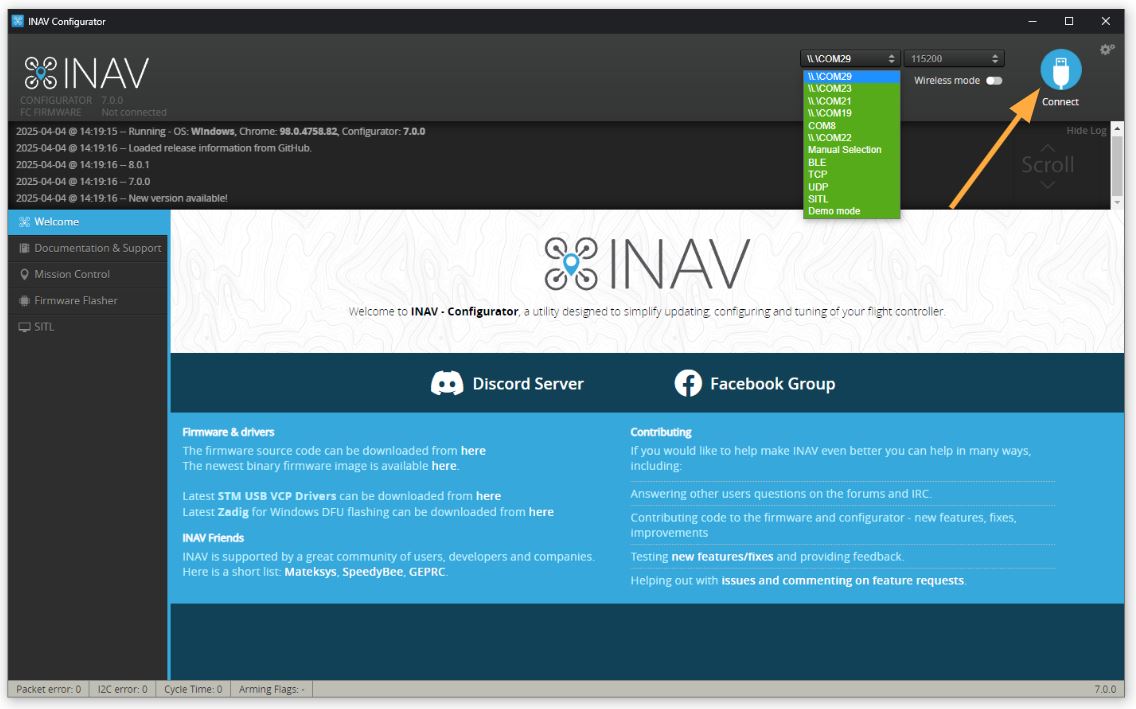
Task: Click the log panel scrollbar
Action: point(1117,165)
